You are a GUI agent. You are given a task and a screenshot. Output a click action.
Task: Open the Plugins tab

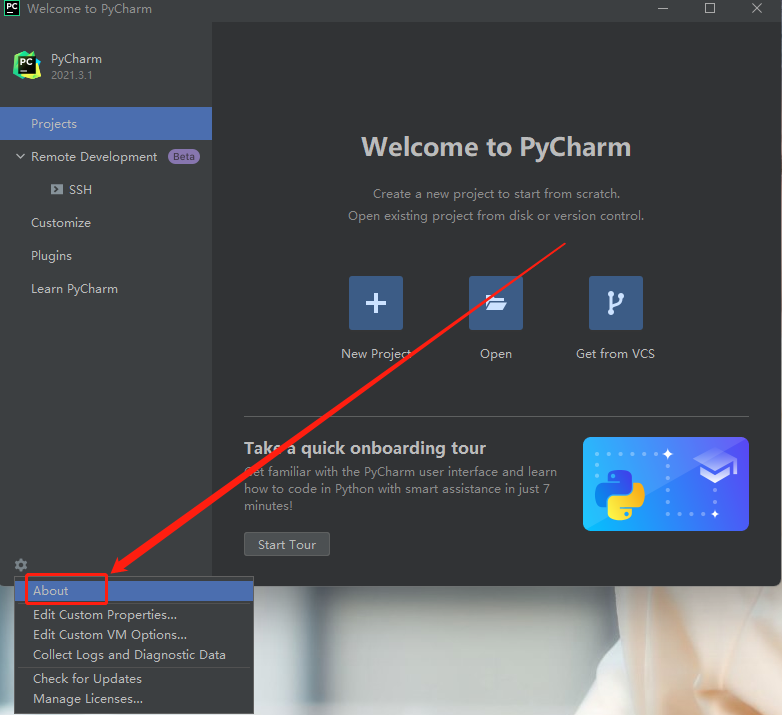coord(51,256)
